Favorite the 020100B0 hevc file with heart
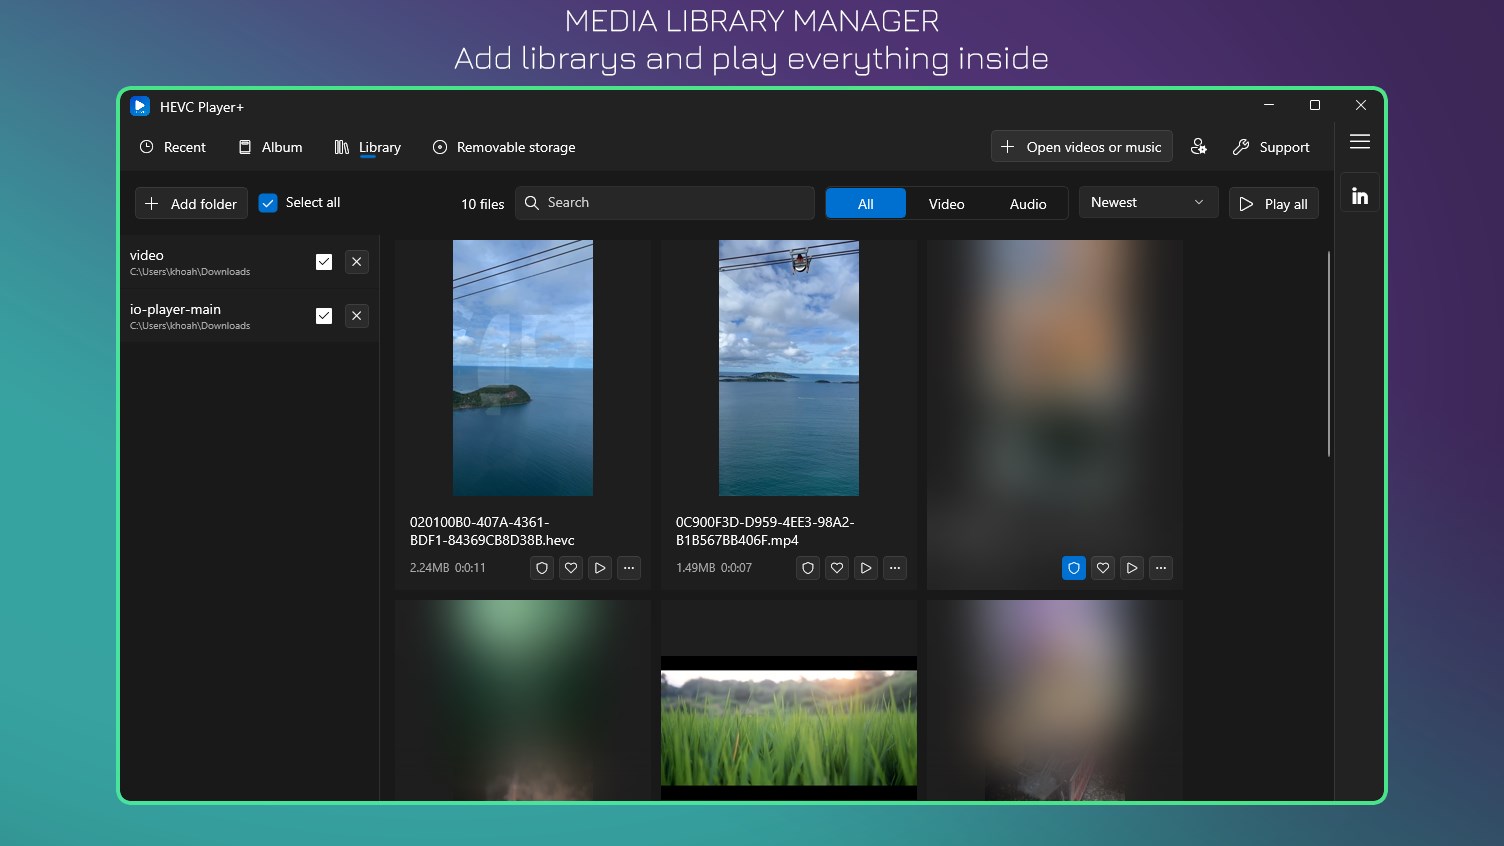This screenshot has height=846, width=1504. point(571,568)
